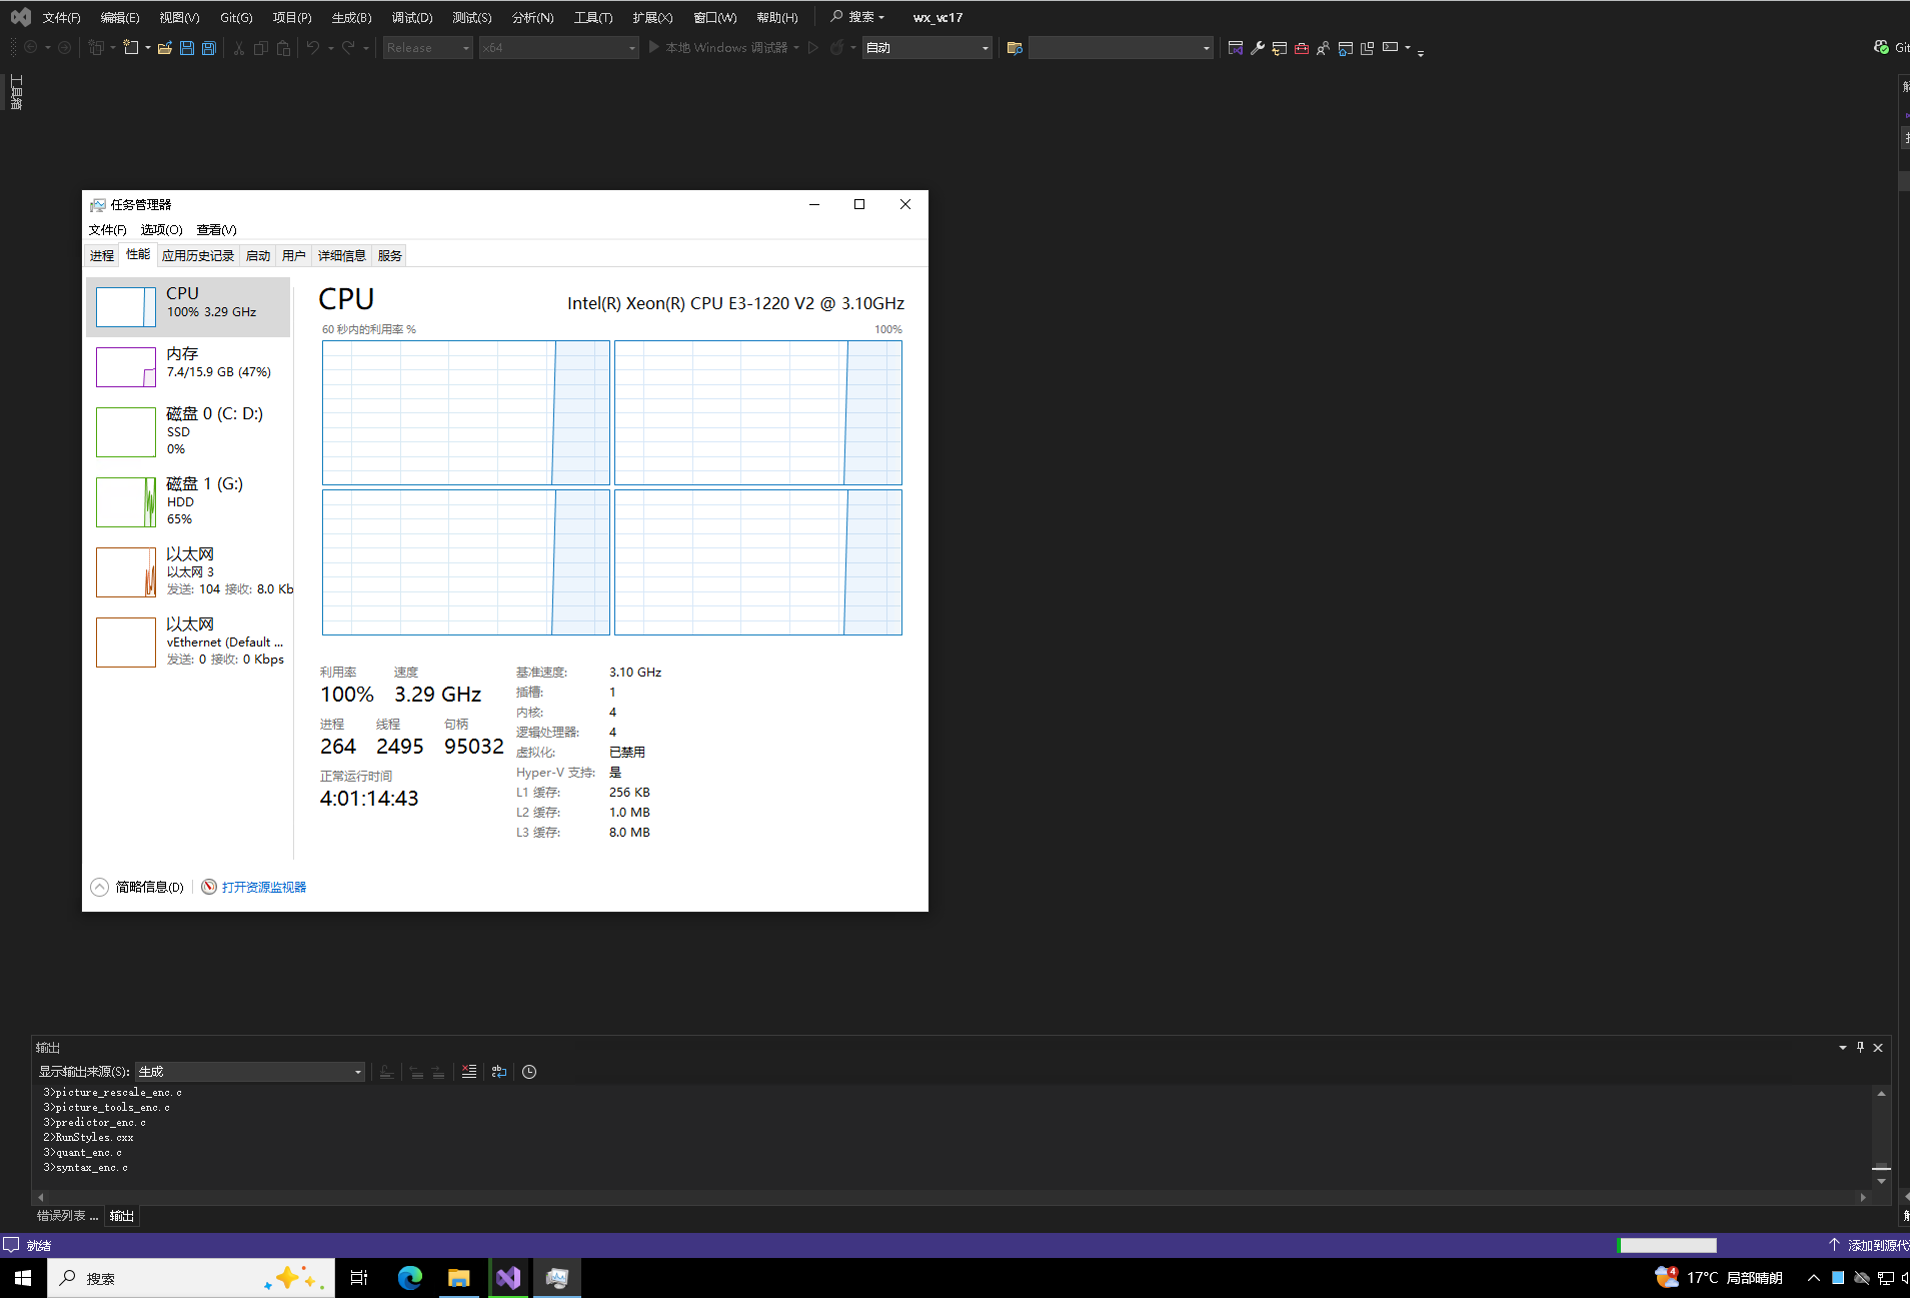Switch to the 详细信息 tab in Task Manager

[341, 256]
